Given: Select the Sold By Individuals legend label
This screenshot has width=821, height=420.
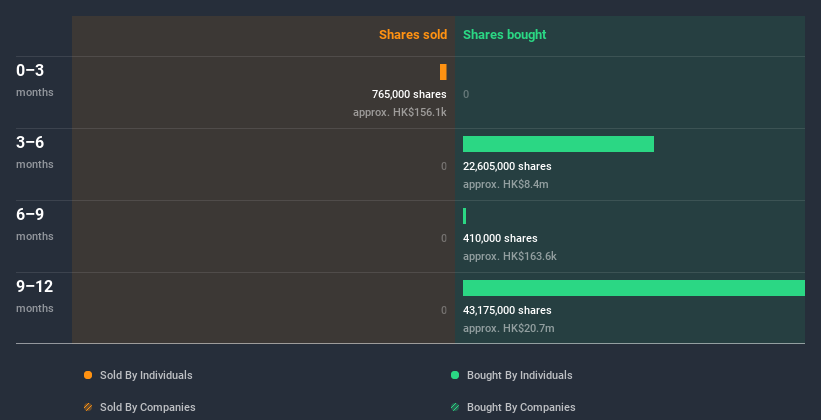Looking at the screenshot, I should tap(146, 375).
